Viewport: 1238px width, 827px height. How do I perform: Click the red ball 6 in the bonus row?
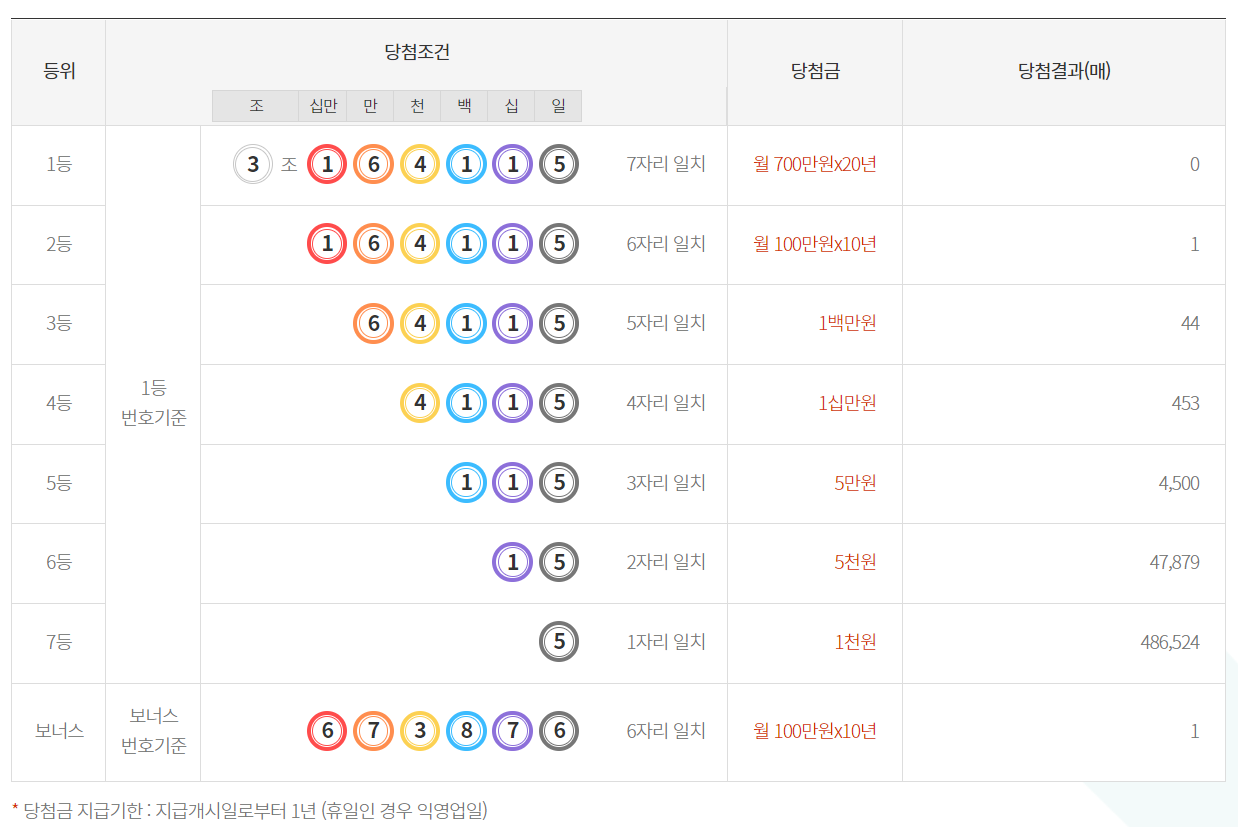(x=326, y=731)
